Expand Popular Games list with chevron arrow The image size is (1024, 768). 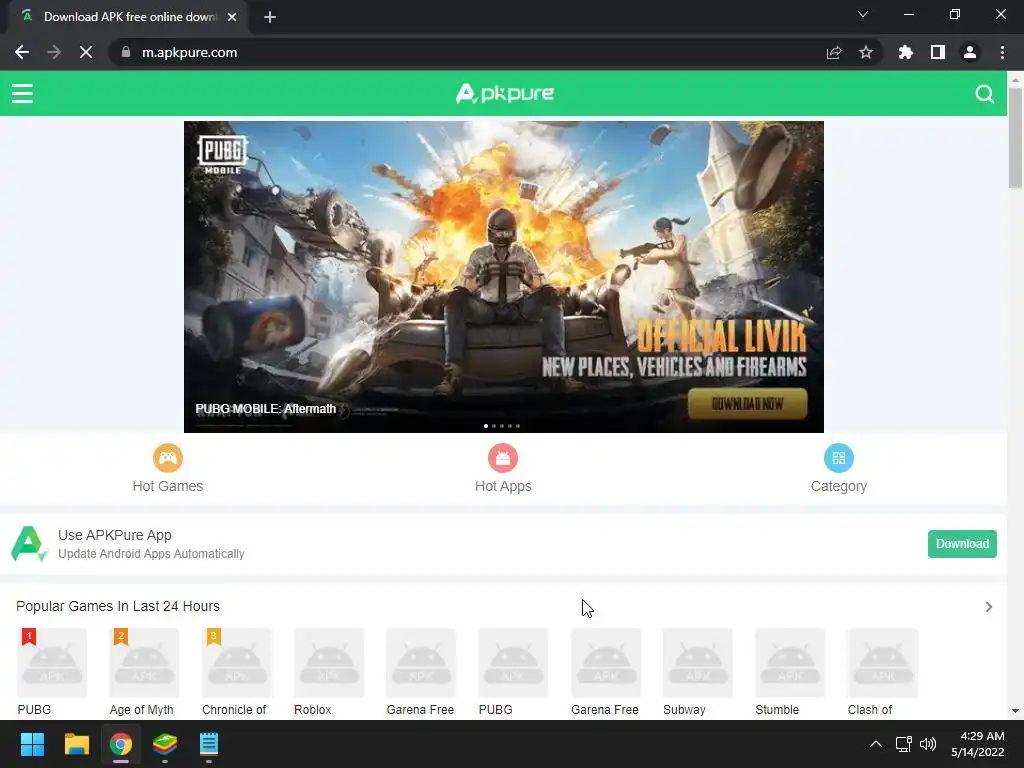(x=989, y=607)
